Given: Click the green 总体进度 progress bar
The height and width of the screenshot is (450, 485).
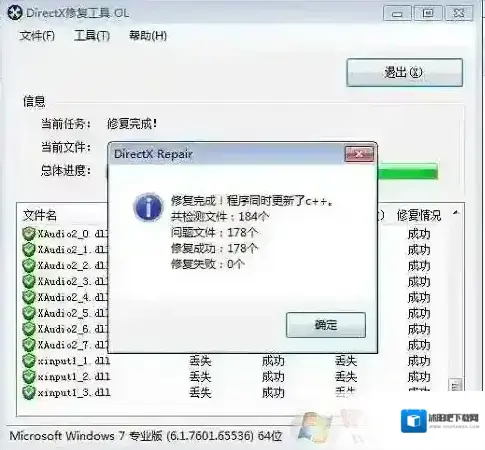Looking at the screenshot, I should pyautogui.click(x=407, y=171).
